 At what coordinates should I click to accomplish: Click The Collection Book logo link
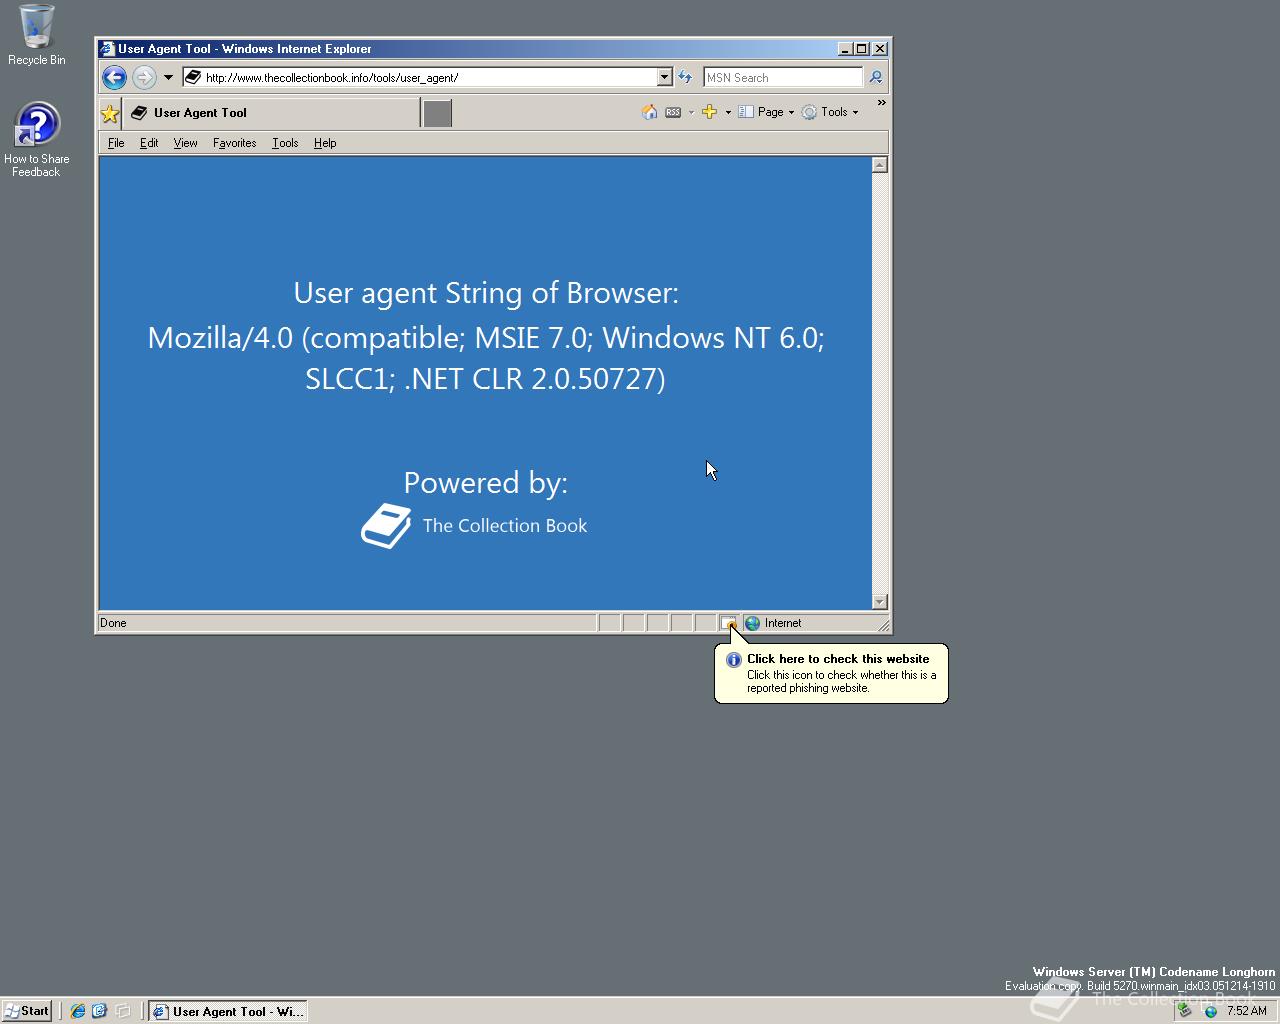click(x=474, y=526)
